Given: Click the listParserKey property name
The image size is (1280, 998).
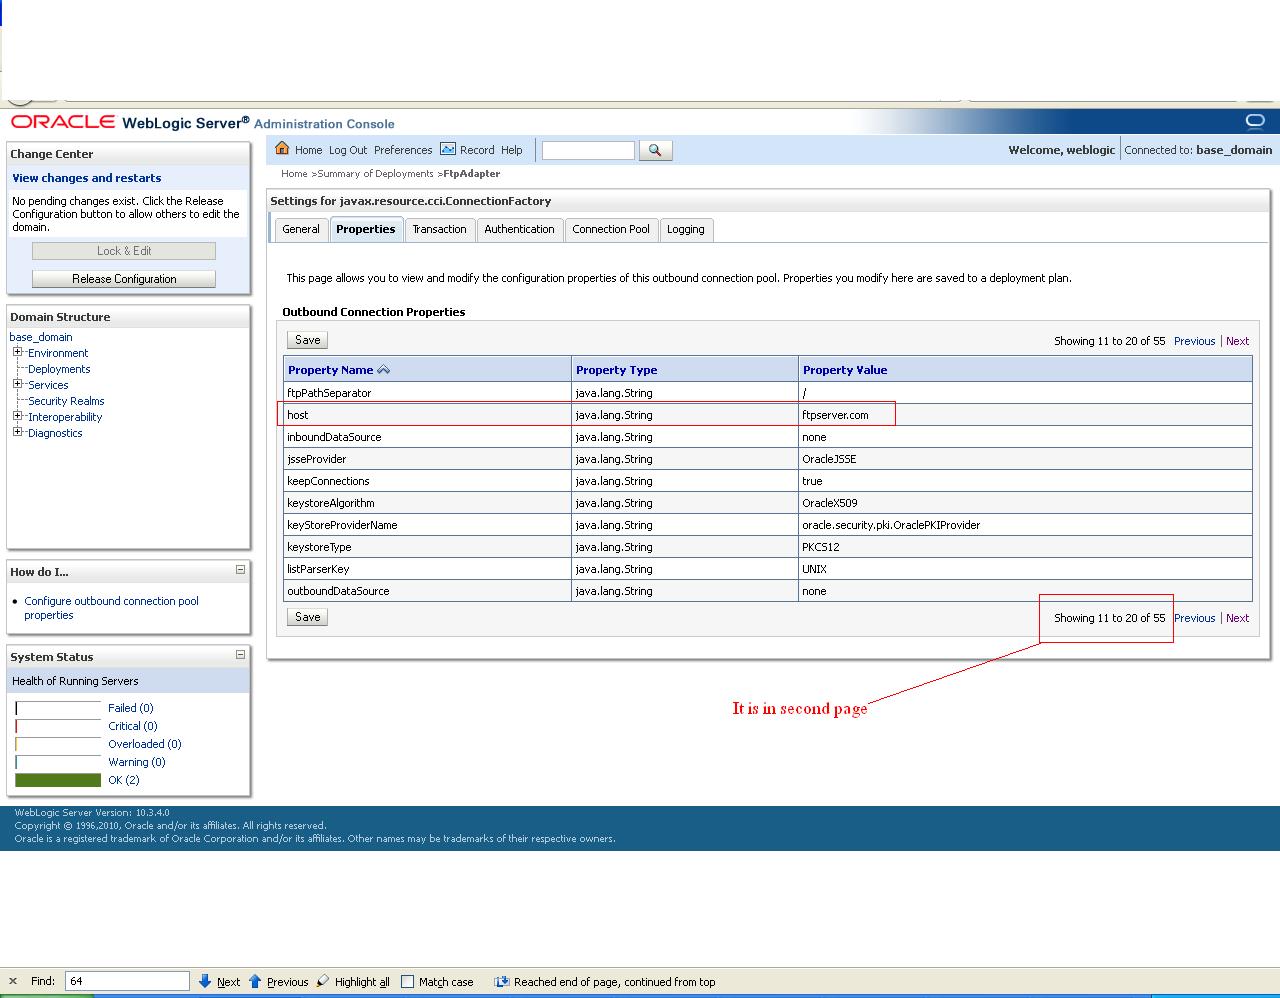Looking at the screenshot, I should (318, 569).
